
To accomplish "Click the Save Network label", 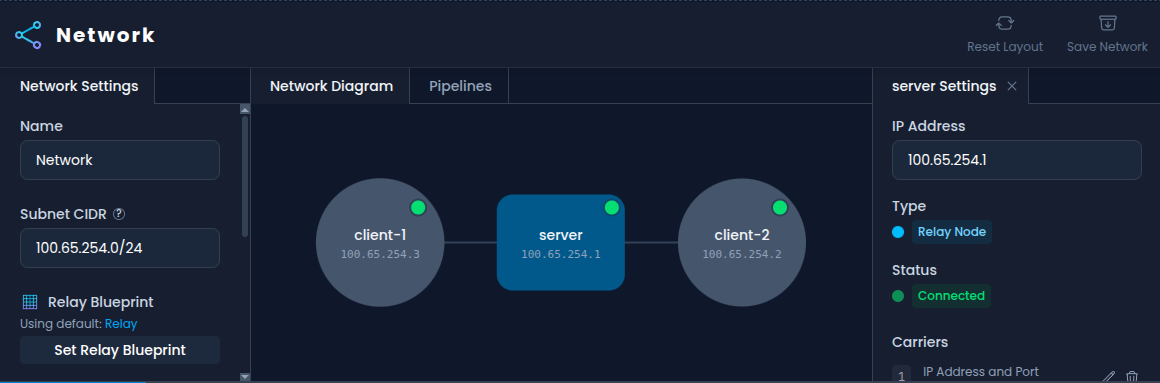I will pos(1107,47).
